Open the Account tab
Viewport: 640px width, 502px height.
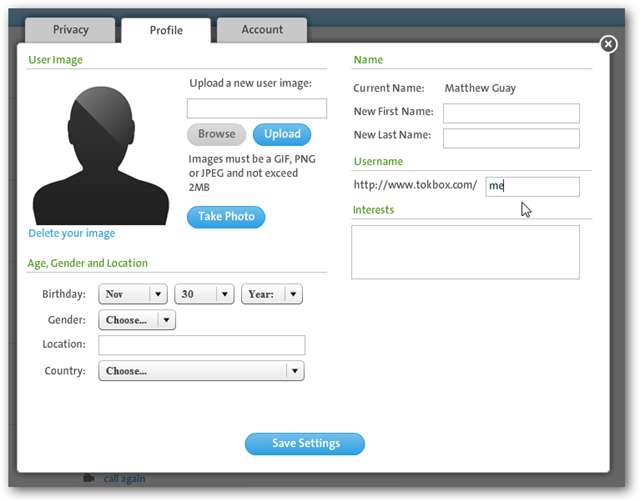(262, 30)
